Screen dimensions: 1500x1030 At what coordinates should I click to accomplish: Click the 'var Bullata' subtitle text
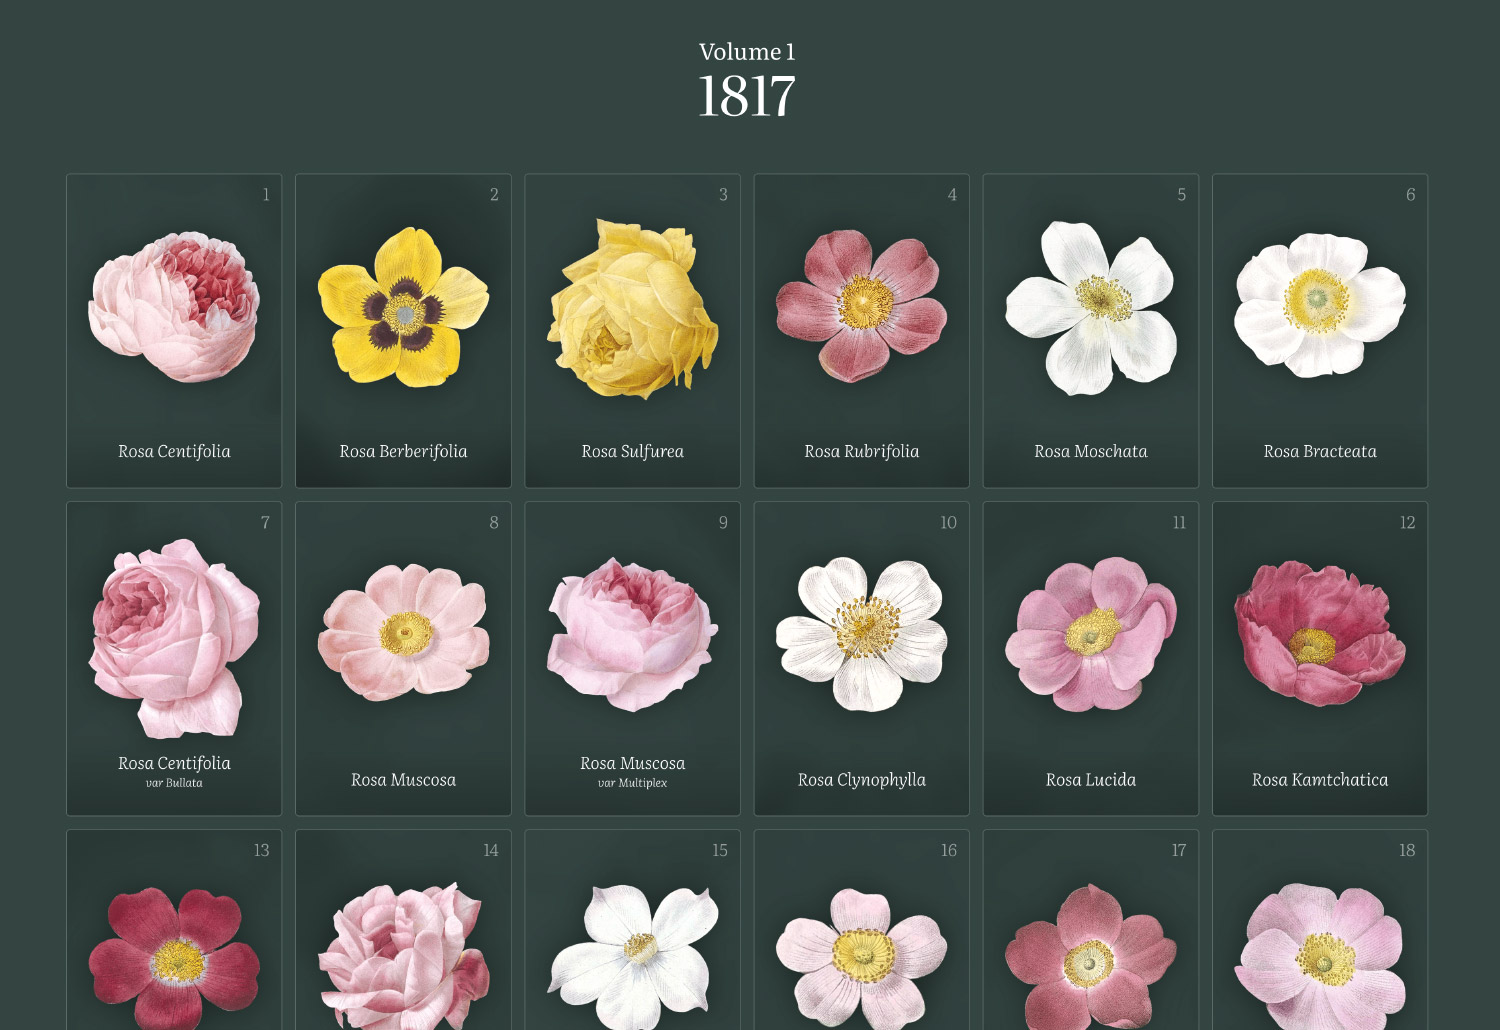(174, 783)
